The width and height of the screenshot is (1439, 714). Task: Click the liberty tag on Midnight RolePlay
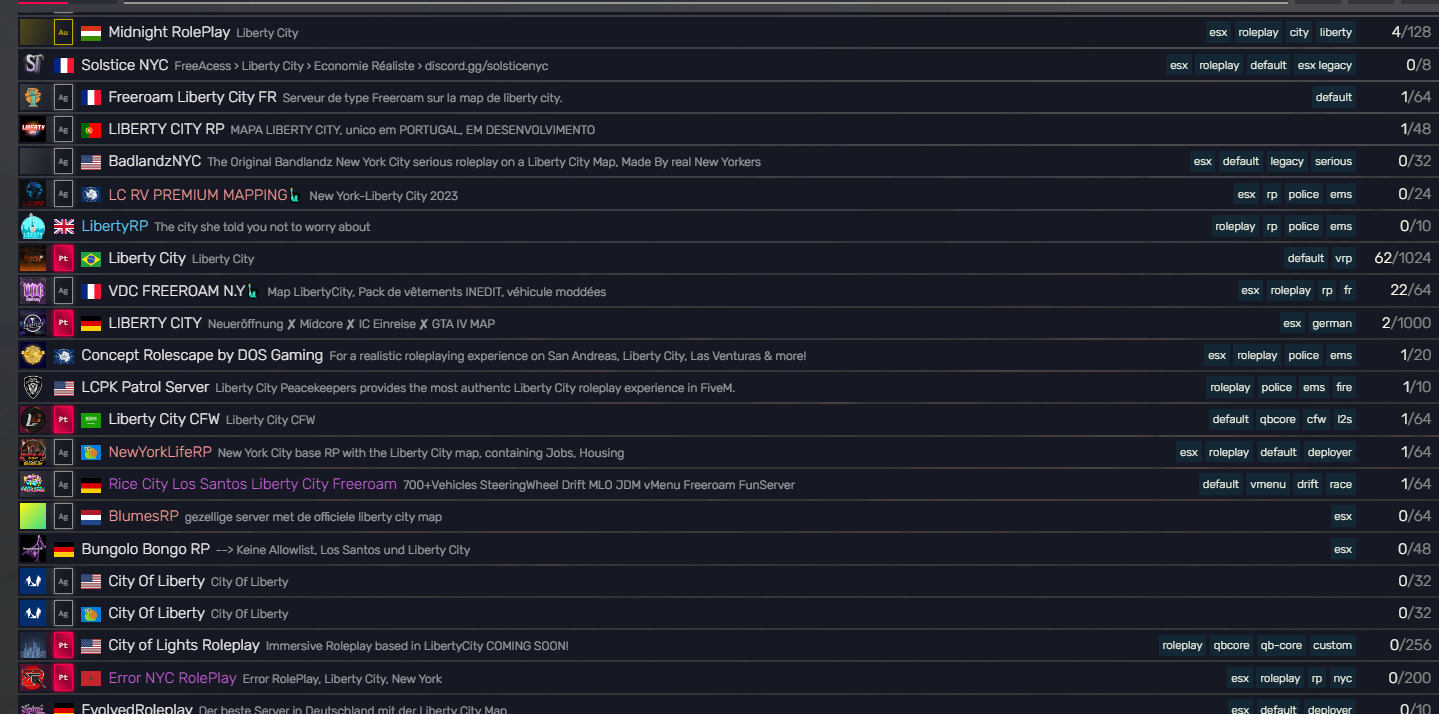tap(1336, 32)
